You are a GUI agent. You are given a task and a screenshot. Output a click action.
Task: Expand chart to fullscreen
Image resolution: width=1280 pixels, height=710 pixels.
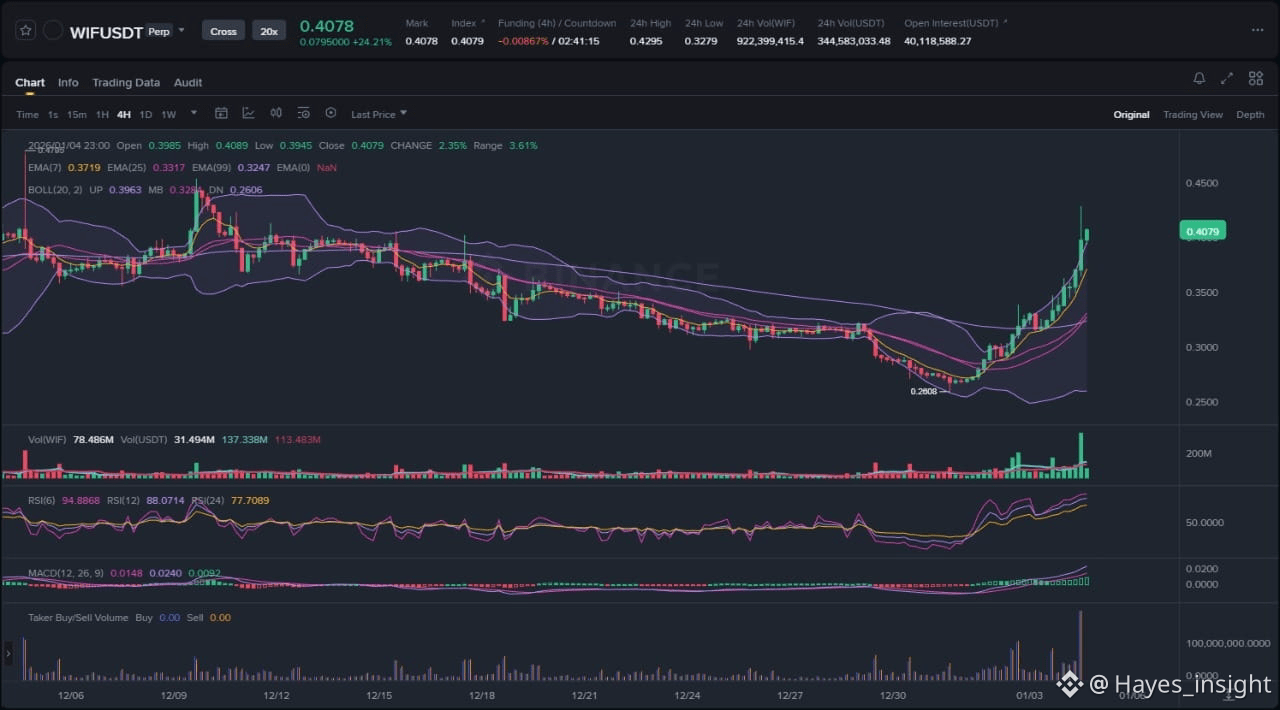coord(1227,78)
